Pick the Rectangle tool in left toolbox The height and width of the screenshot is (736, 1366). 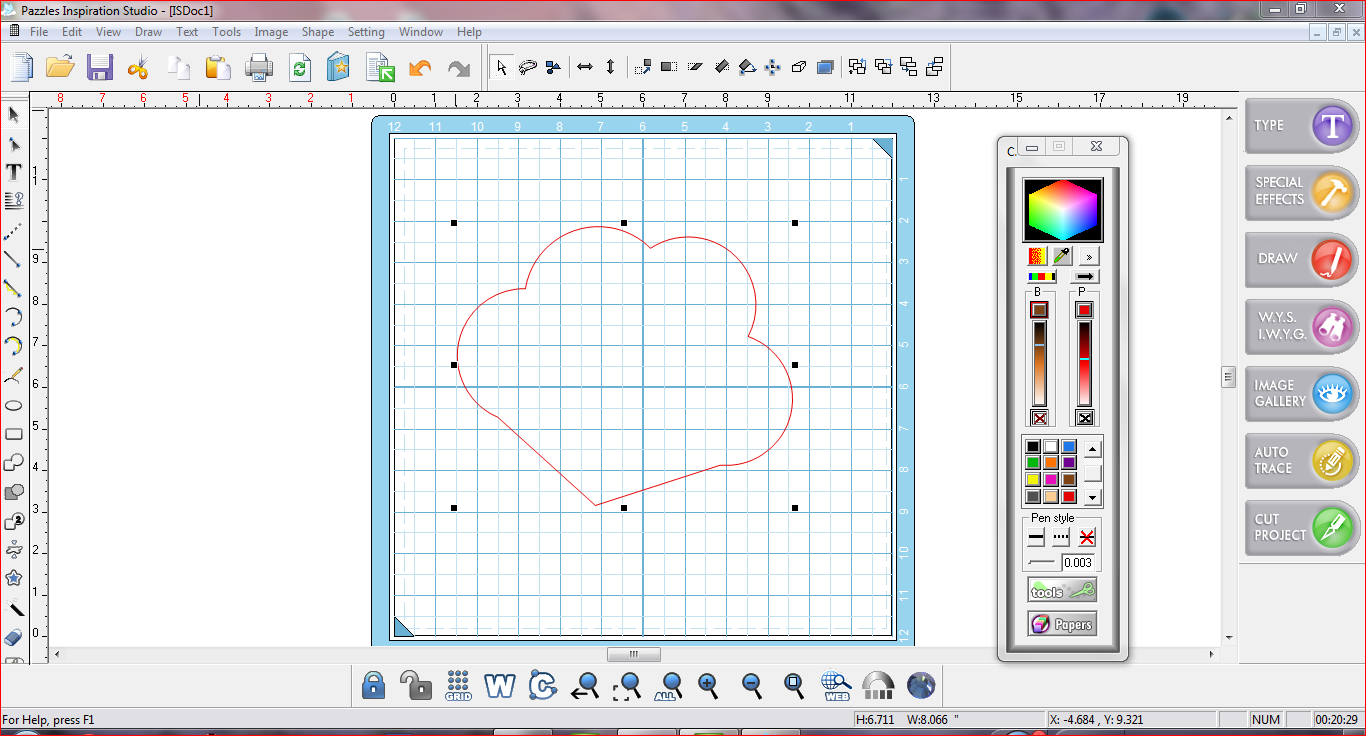(x=14, y=434)
